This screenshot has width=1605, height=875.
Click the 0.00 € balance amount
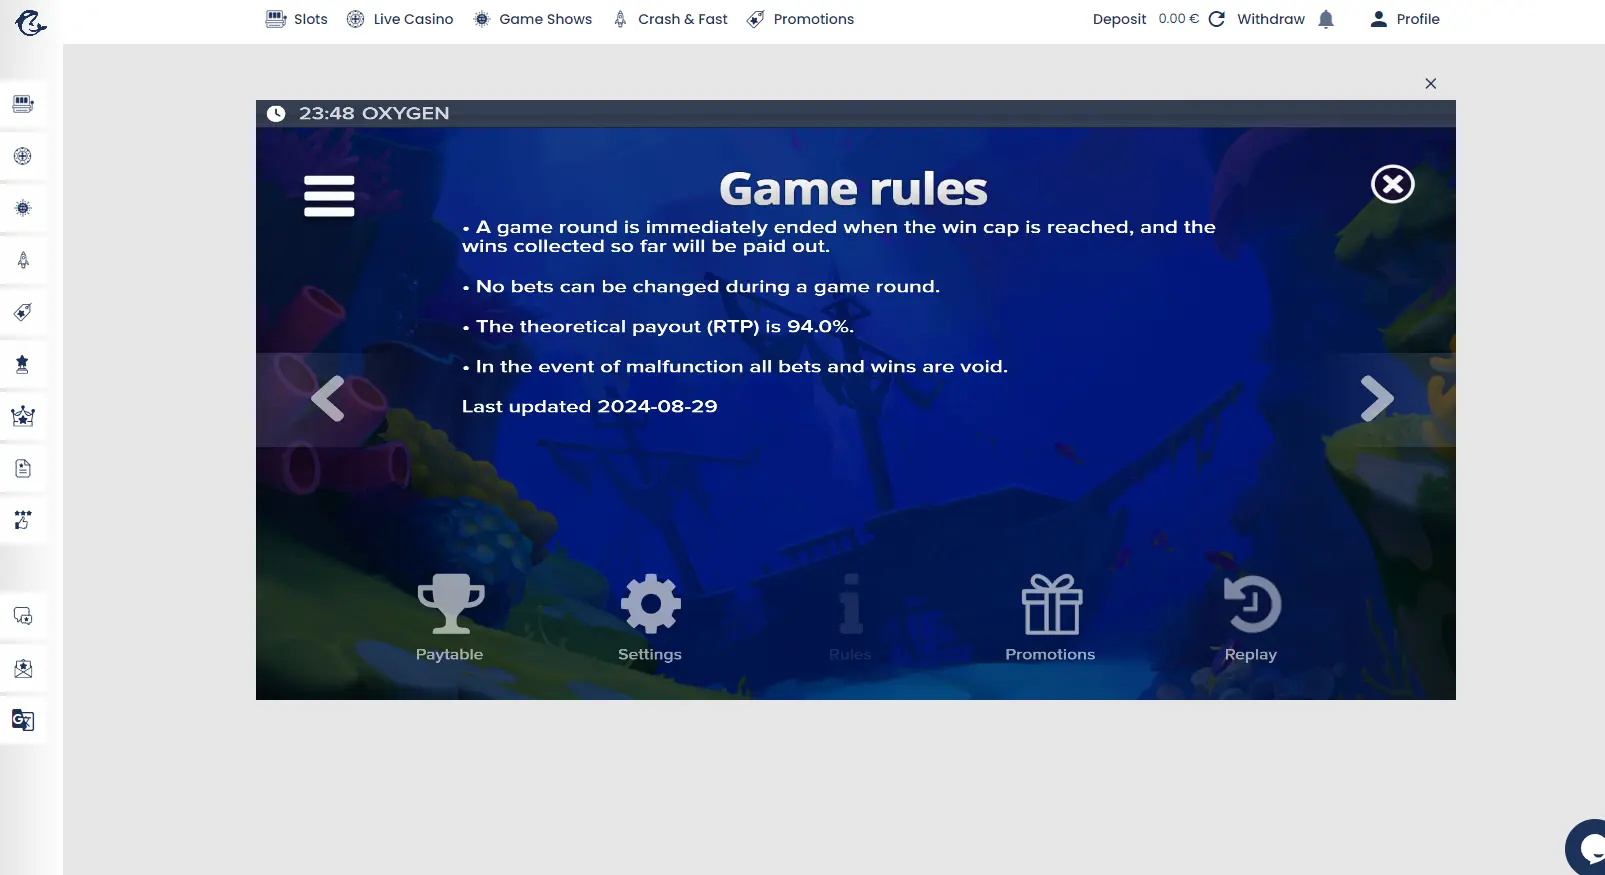click(x=1178, y=19)
